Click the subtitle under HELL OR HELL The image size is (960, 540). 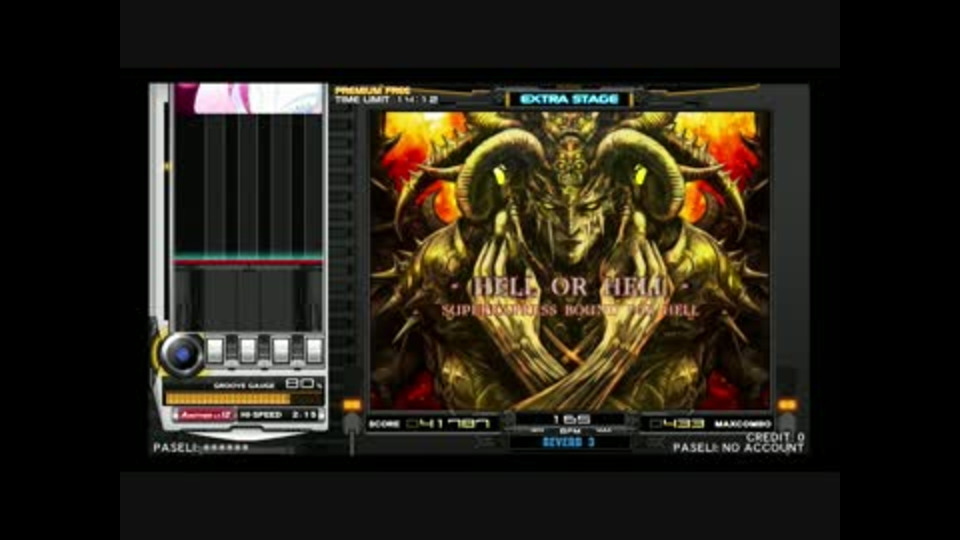pyautogui.click(x=569, y=310)
